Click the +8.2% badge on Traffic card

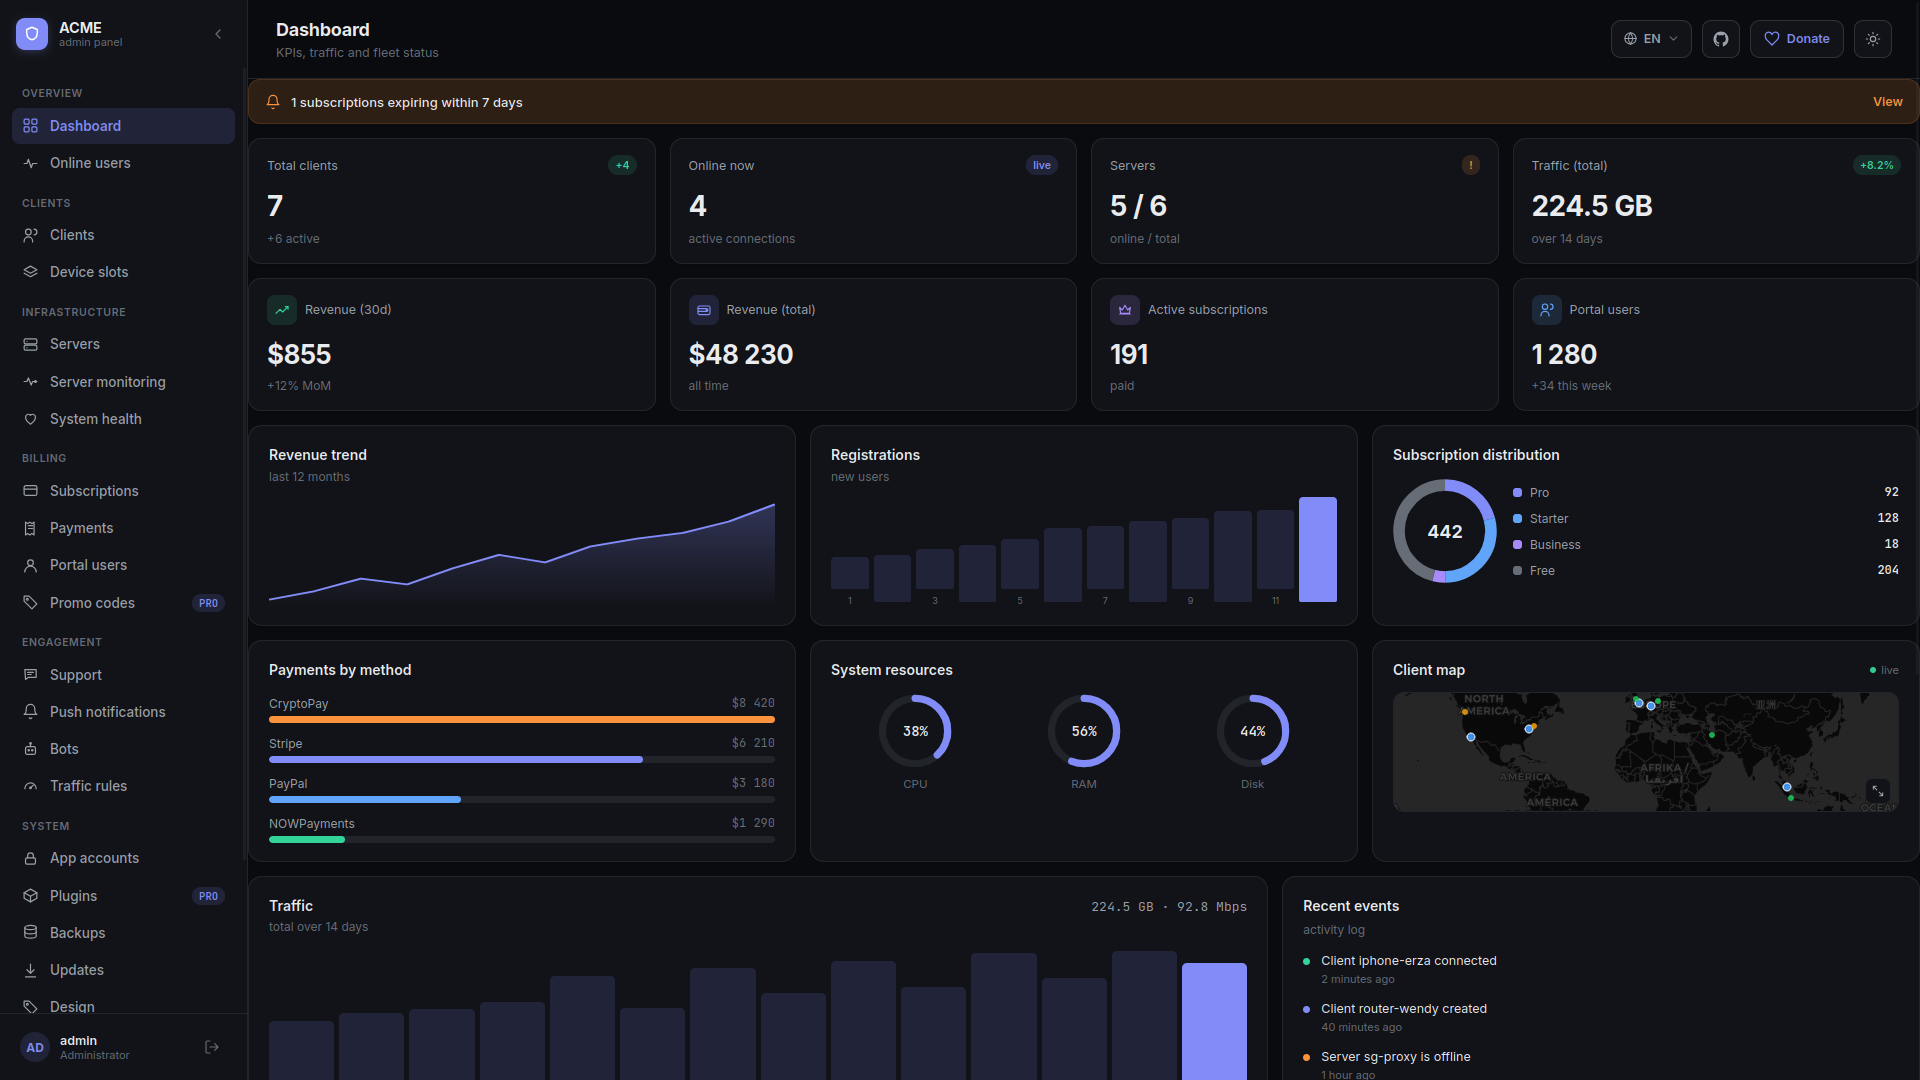click(1876, 165)
